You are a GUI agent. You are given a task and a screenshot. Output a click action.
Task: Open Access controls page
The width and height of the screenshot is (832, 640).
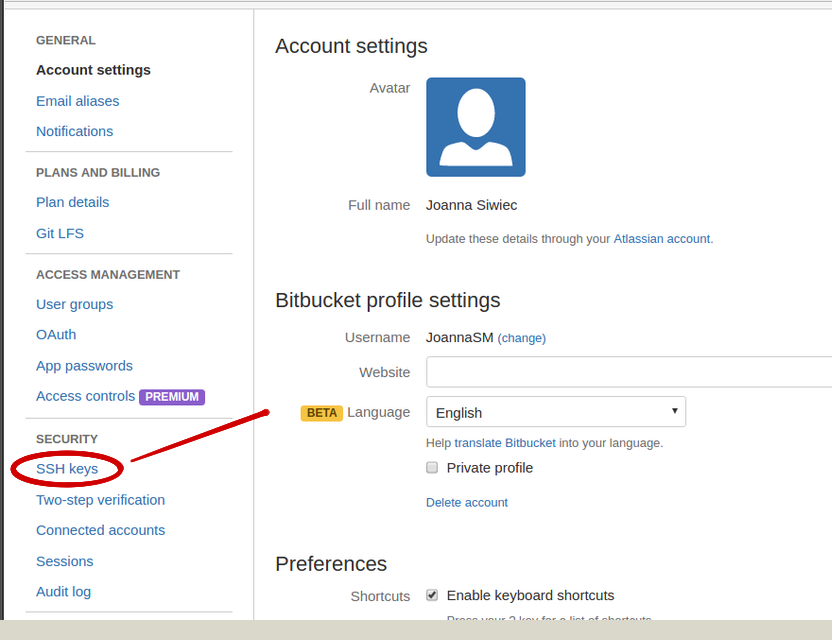point(85,396)
